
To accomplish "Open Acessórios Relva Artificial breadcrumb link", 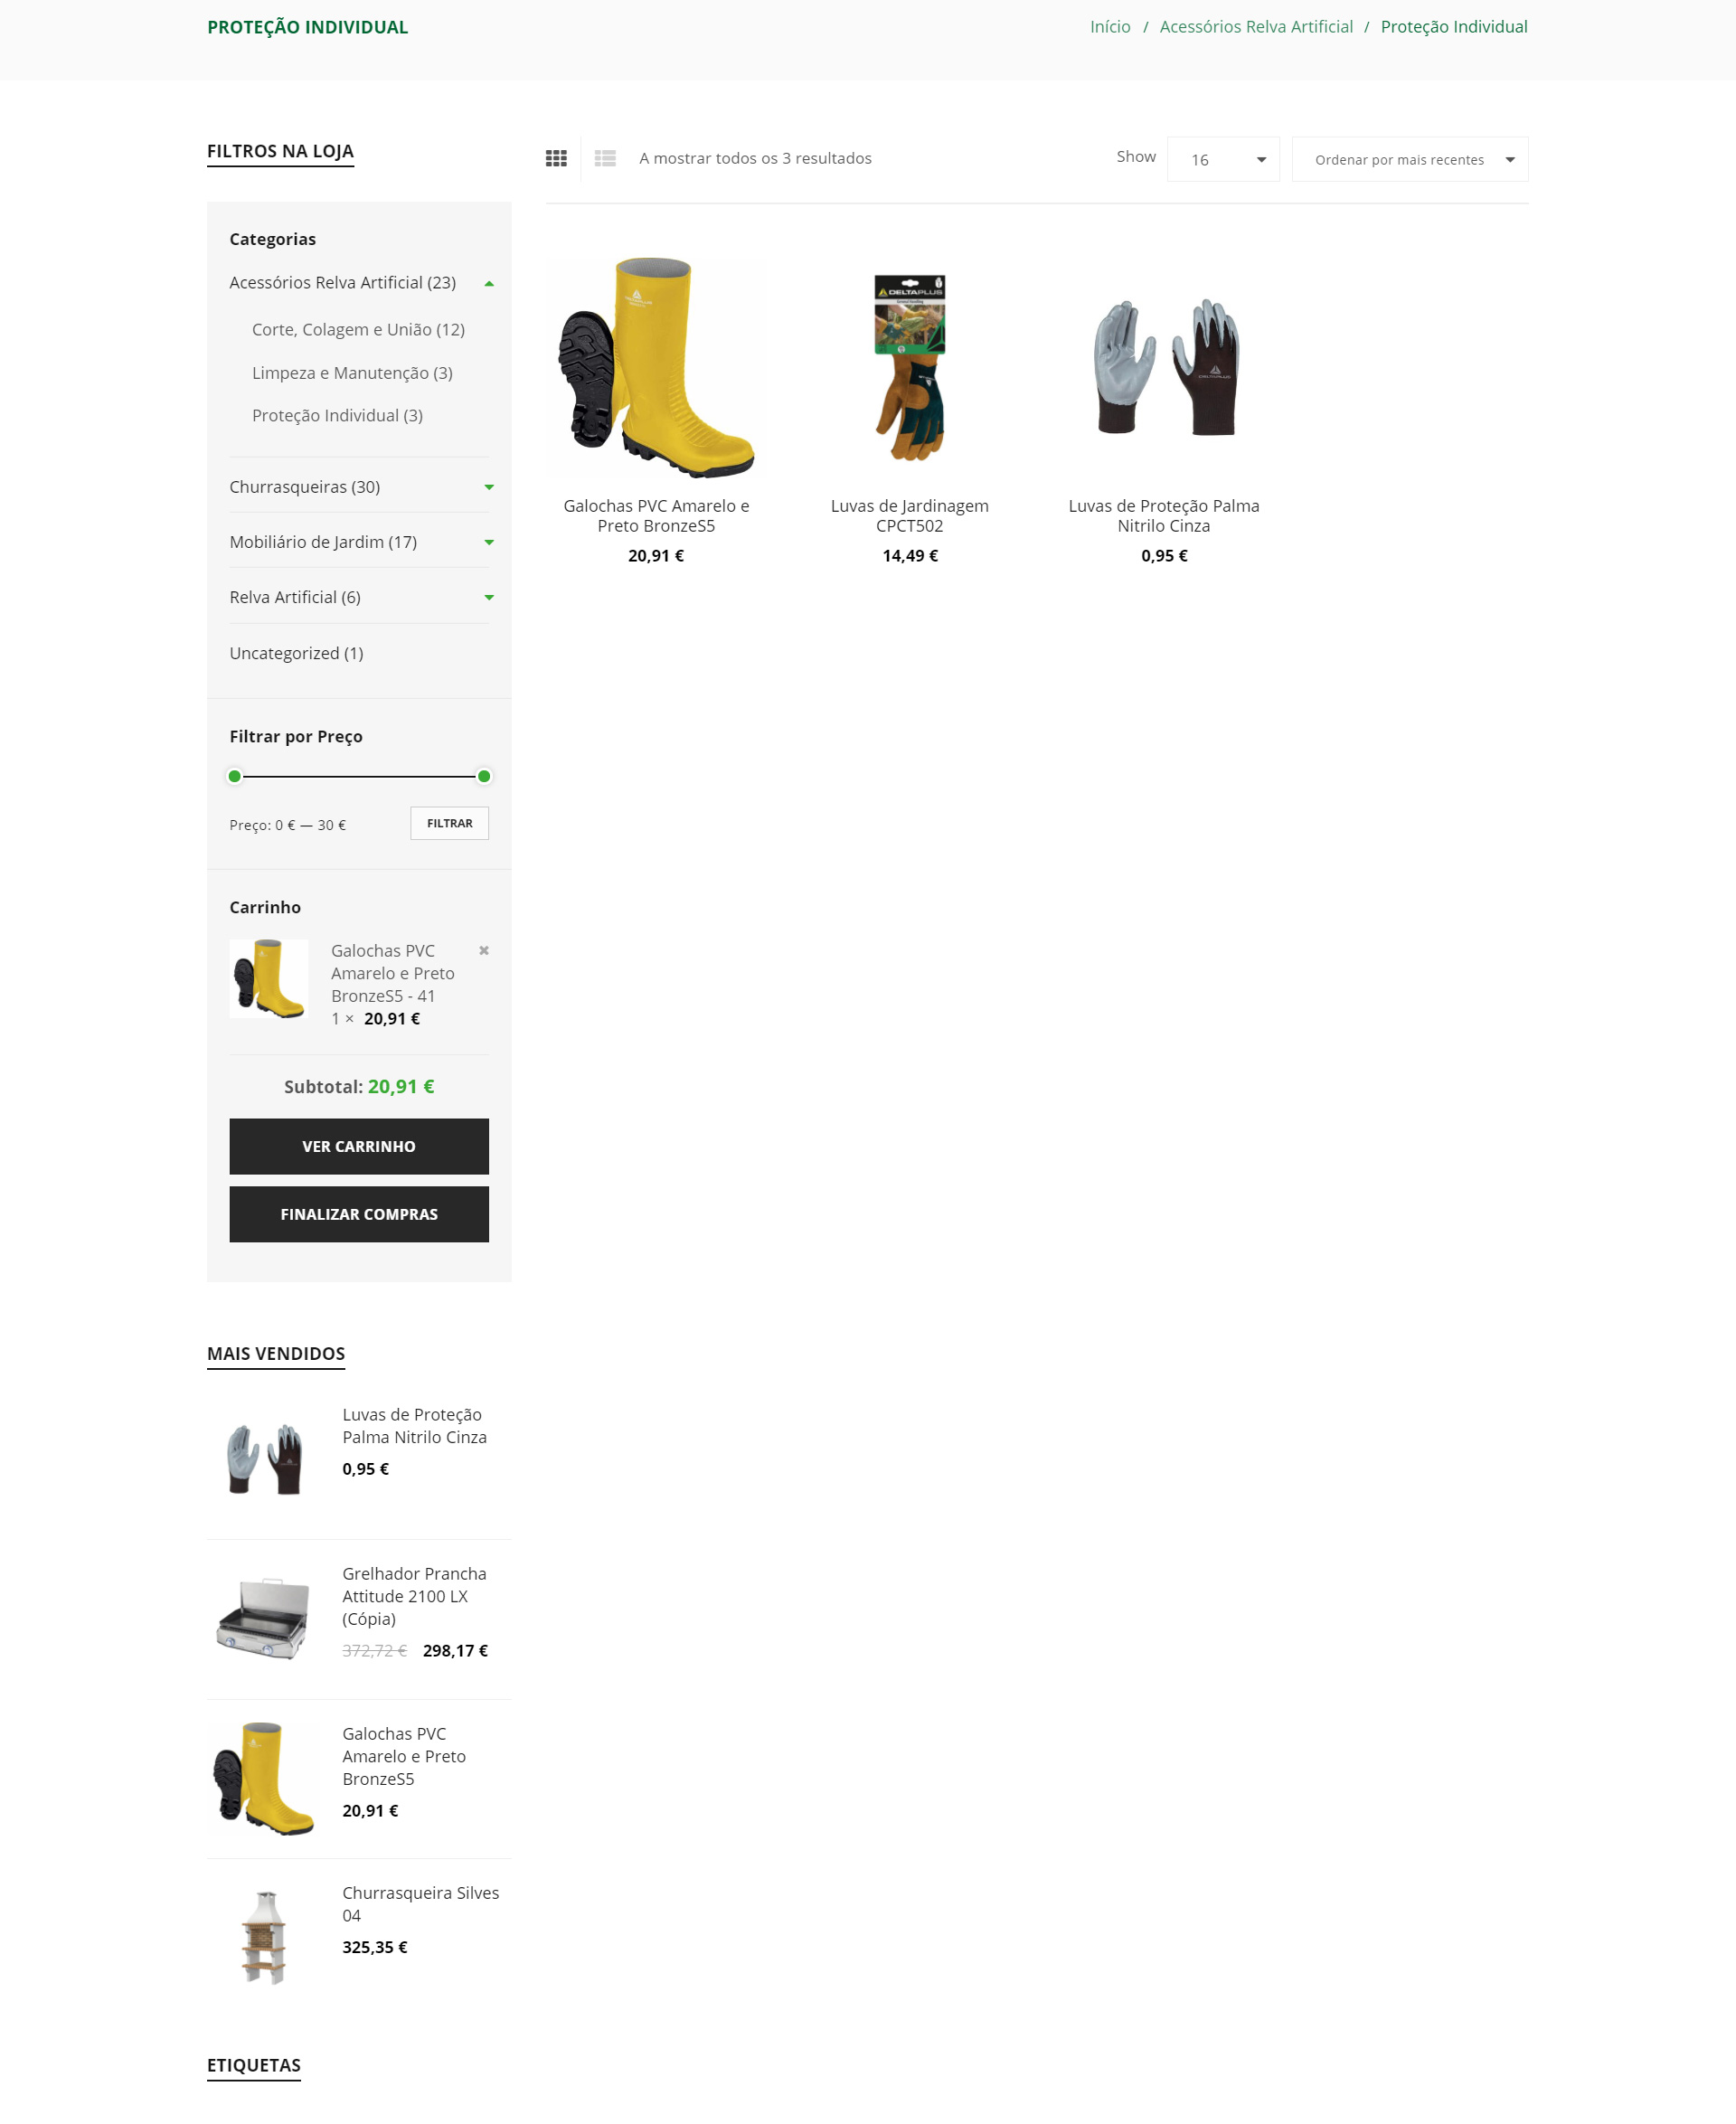I will pyautogui.click(x=1256, y=27).
